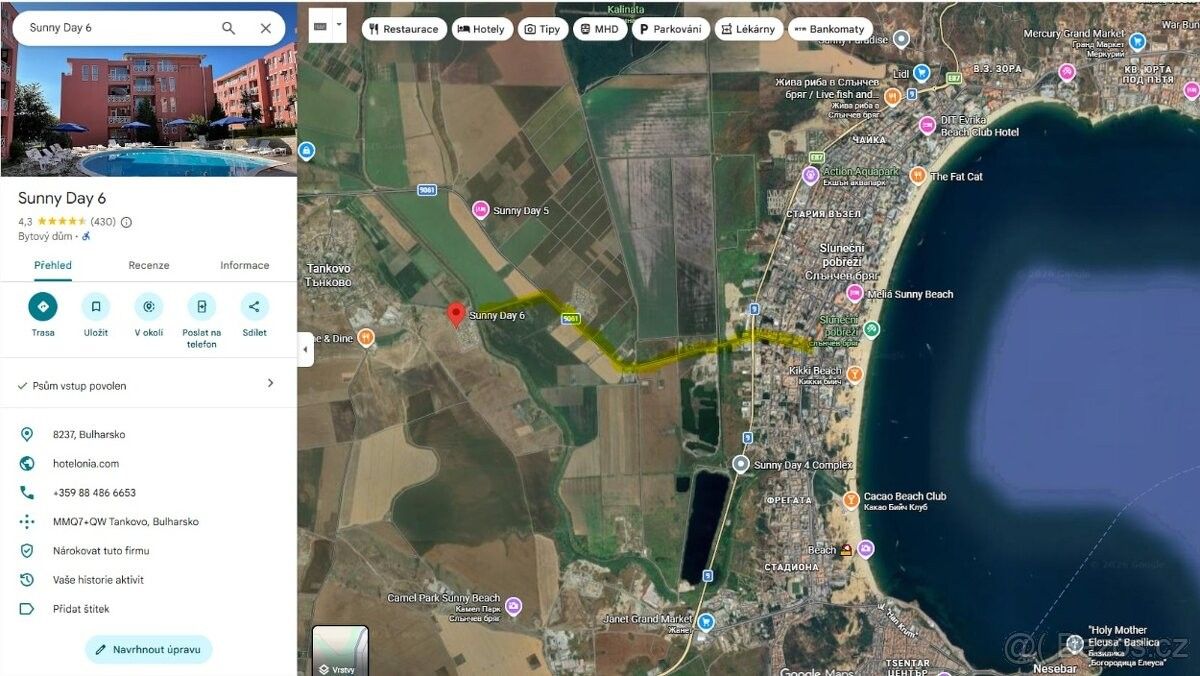Image resolution: width=1200 pixels, height=676 pixels.
Task: Click the Kikki Beach marker
Action: click(855, 373)
